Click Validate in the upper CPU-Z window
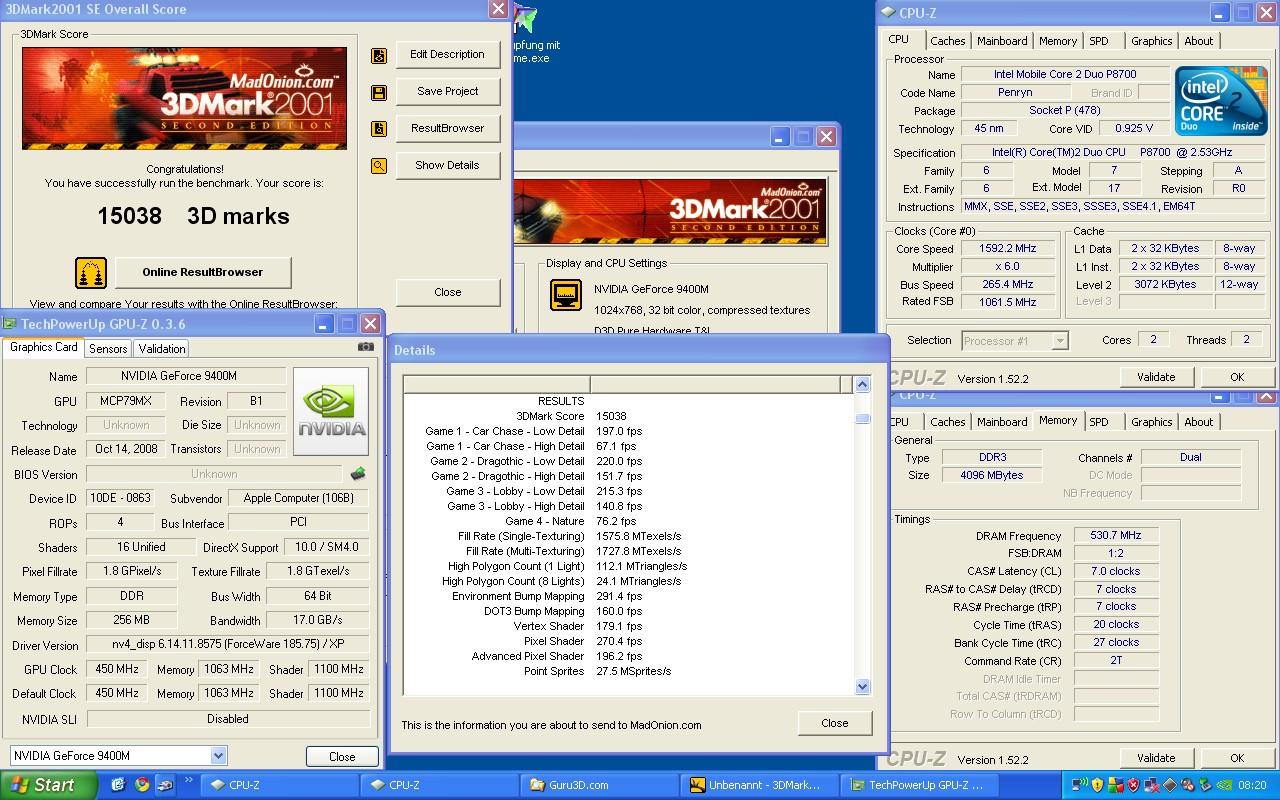1280x800 pixels. click(x=1156, y=377)
